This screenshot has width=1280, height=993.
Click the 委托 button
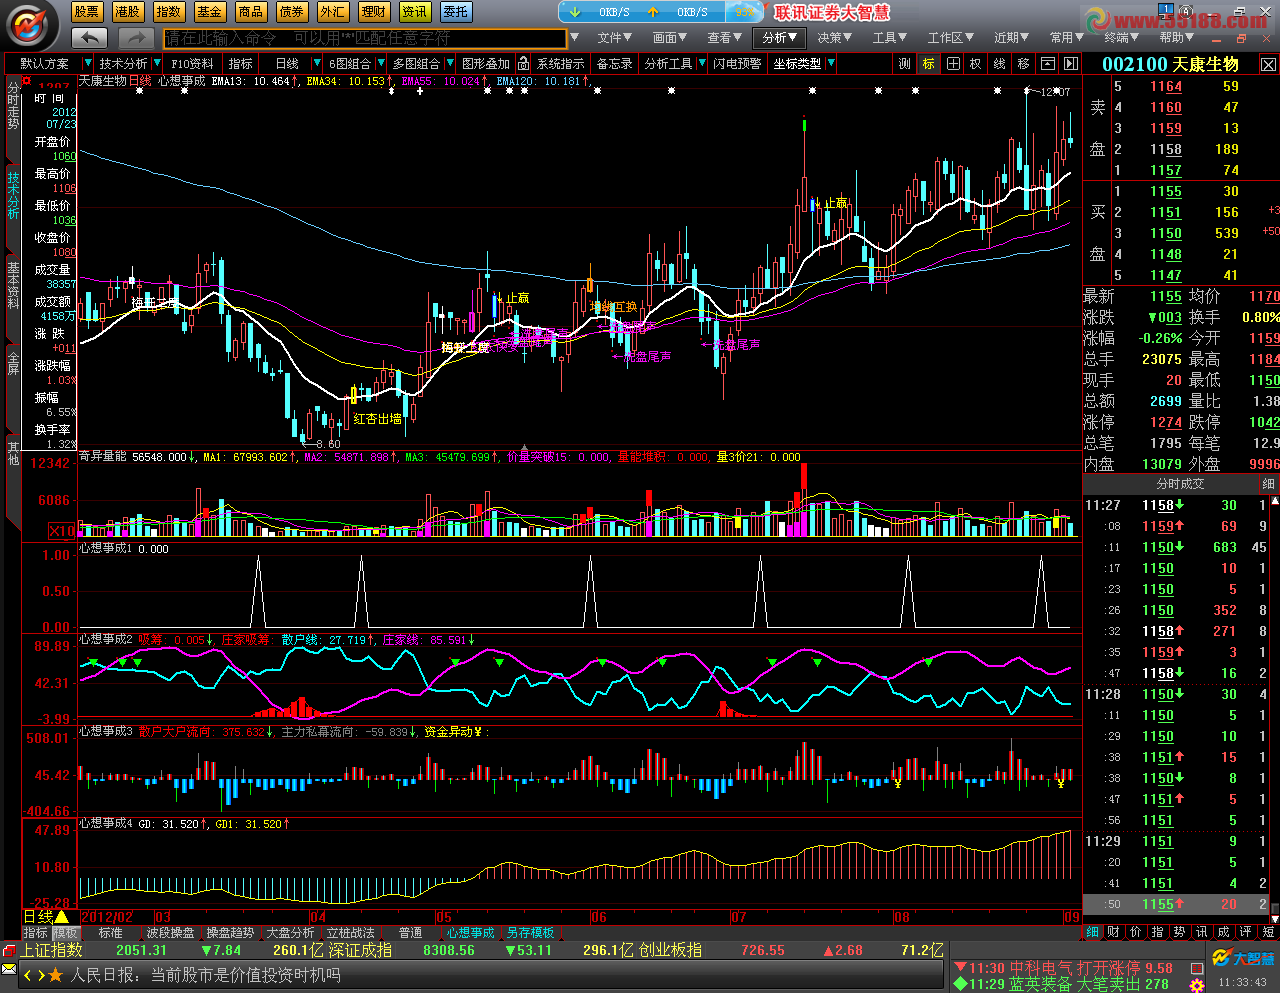click(456, 12)
